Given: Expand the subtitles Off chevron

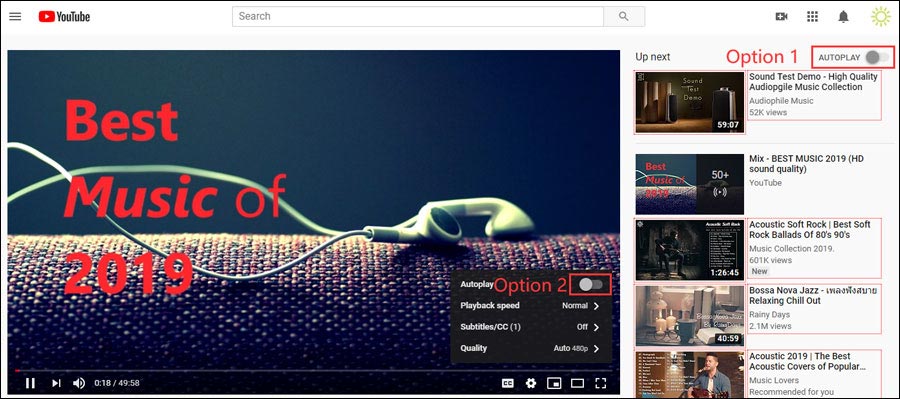Looking at the screenshot, I should coord(596,327).
